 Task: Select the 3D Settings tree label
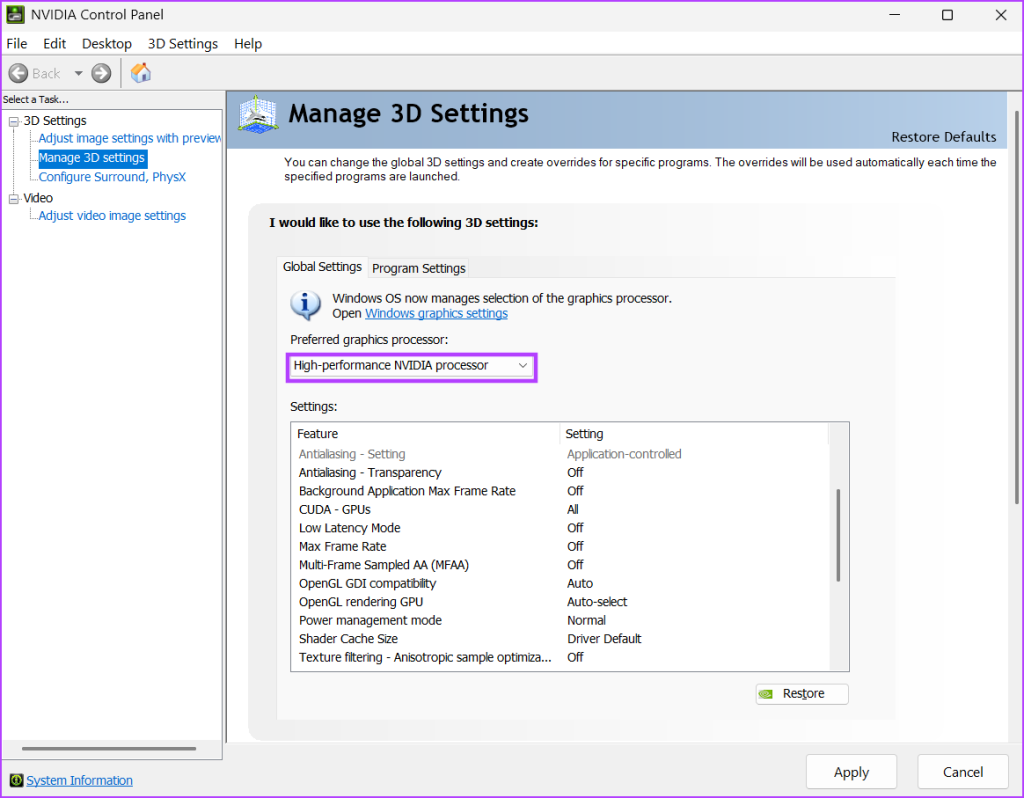[55, 121]
